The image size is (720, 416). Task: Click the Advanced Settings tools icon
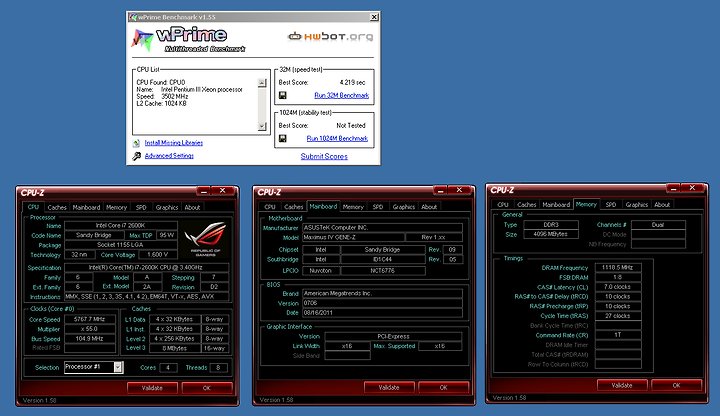pos(136,156)
